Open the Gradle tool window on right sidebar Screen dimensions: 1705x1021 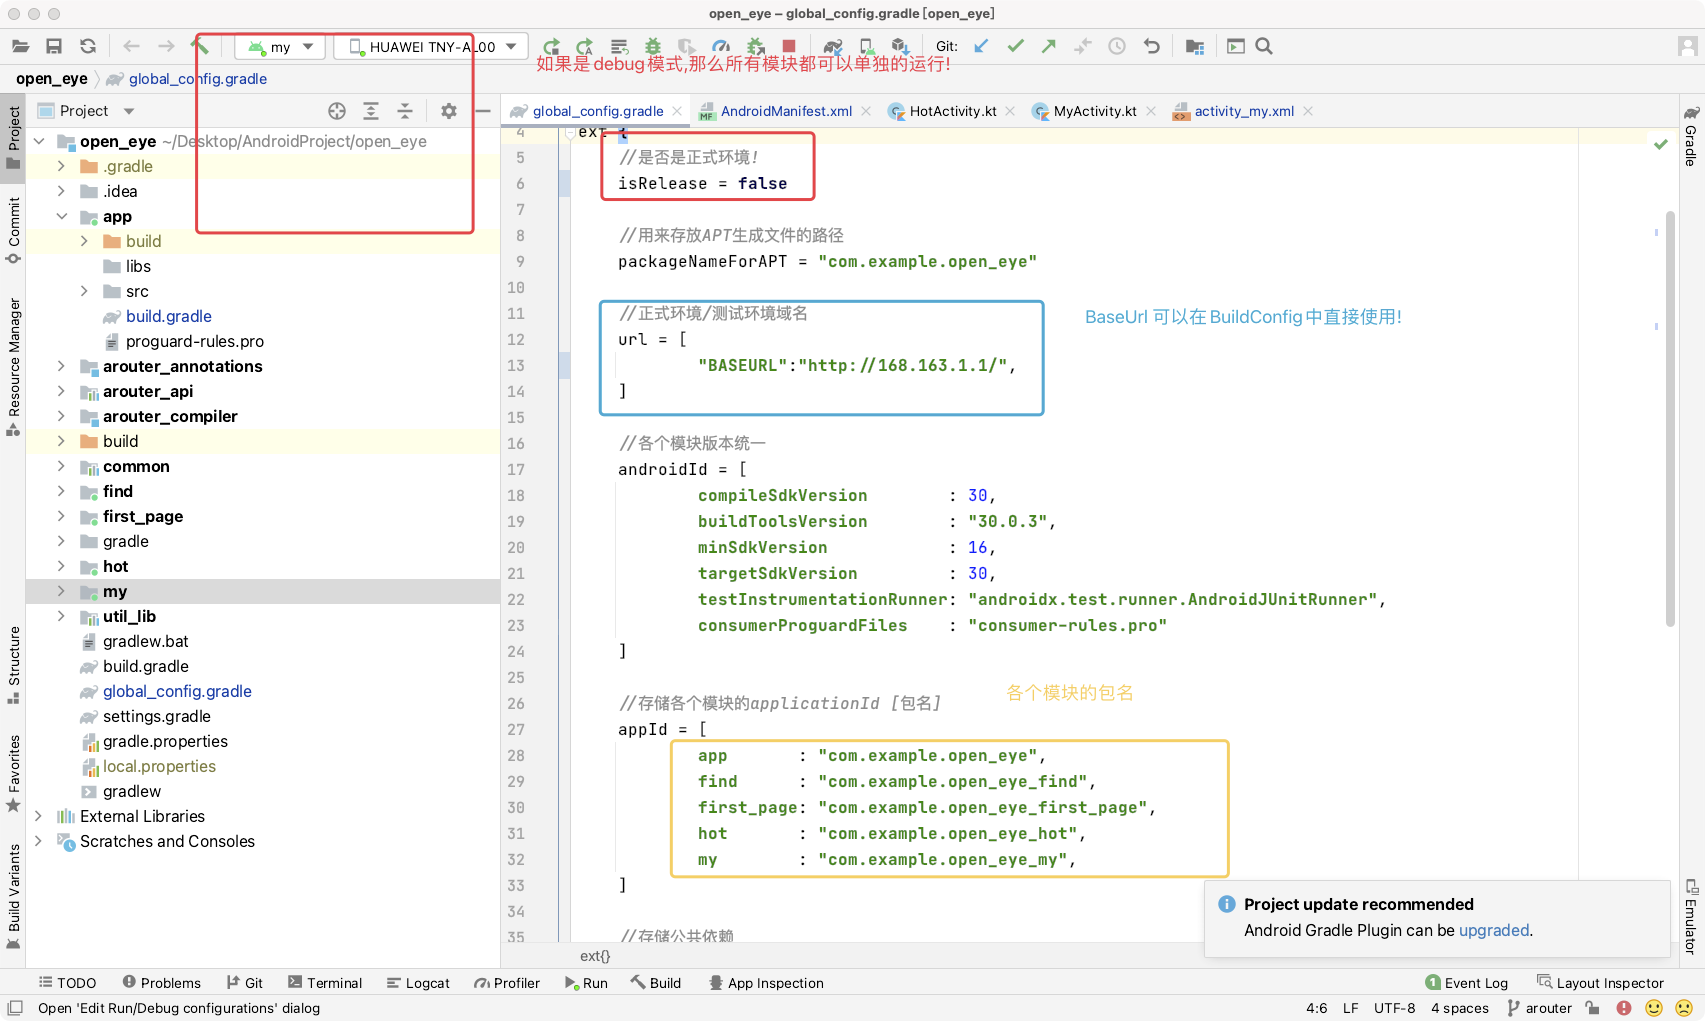pos(1691,135)
